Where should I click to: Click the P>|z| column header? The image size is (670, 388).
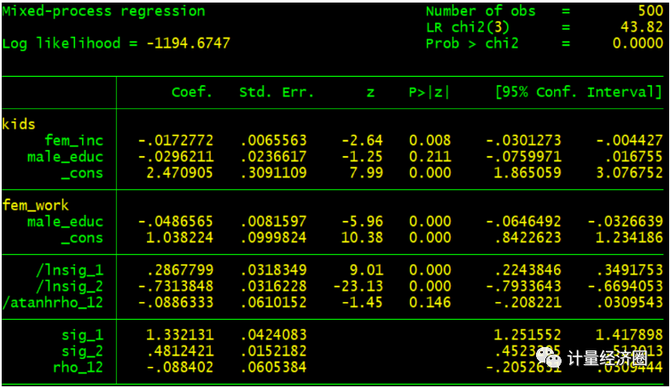429,92
